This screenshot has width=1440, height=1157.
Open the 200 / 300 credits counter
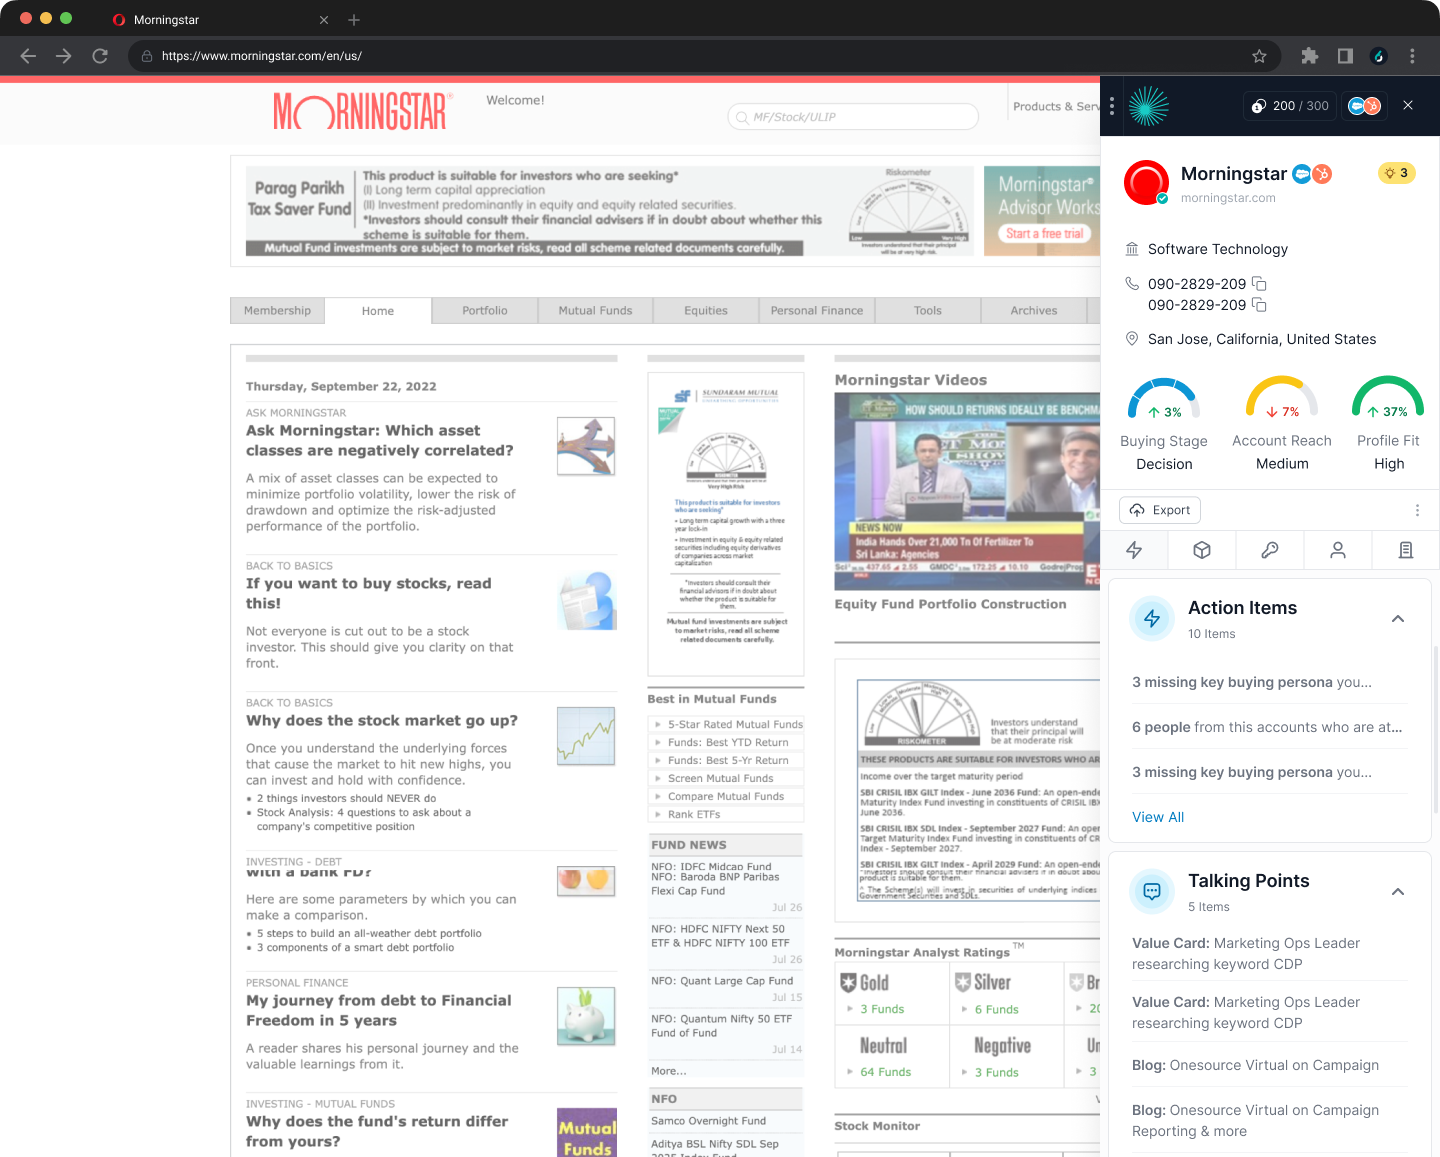click(x=1290, y=106)
